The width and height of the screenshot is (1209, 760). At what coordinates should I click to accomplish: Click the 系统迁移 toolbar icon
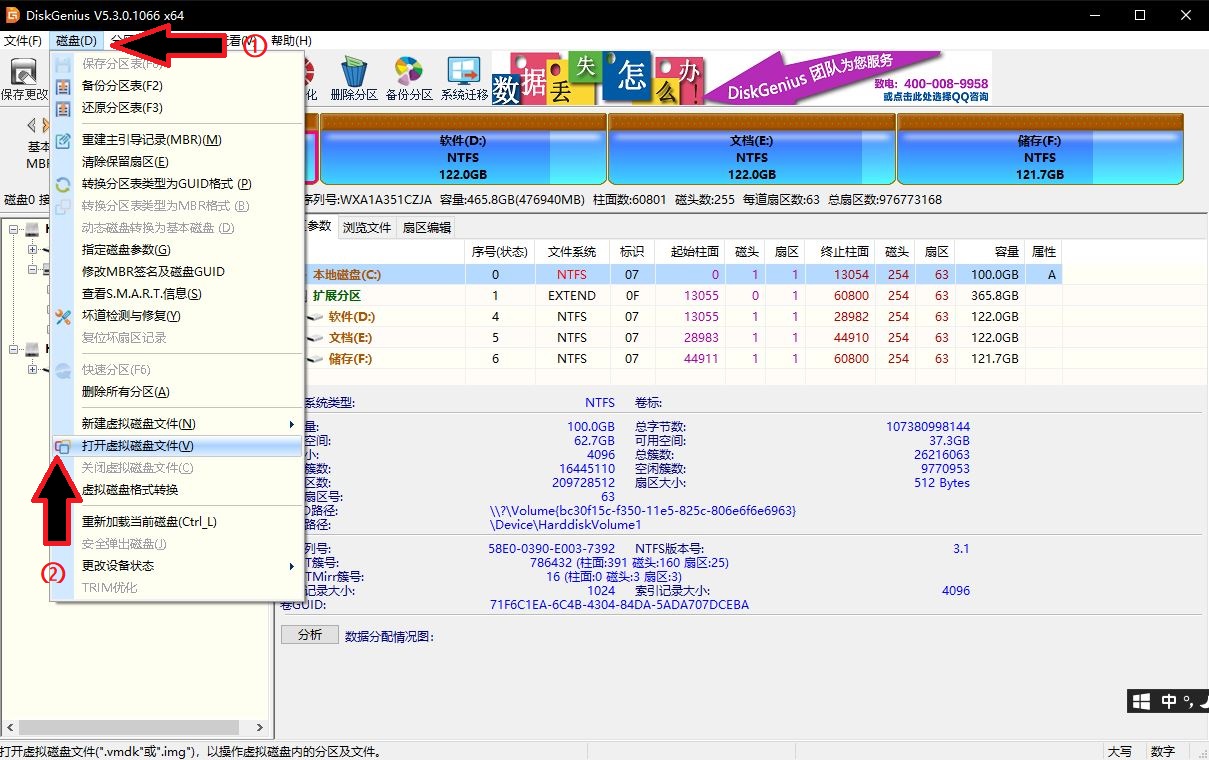click(463, 71)
